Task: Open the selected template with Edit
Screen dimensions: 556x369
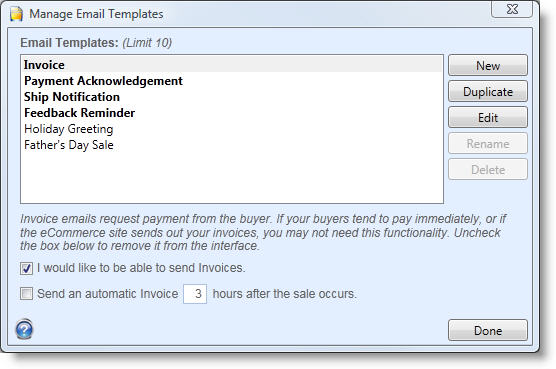Action: coord(488,118)
